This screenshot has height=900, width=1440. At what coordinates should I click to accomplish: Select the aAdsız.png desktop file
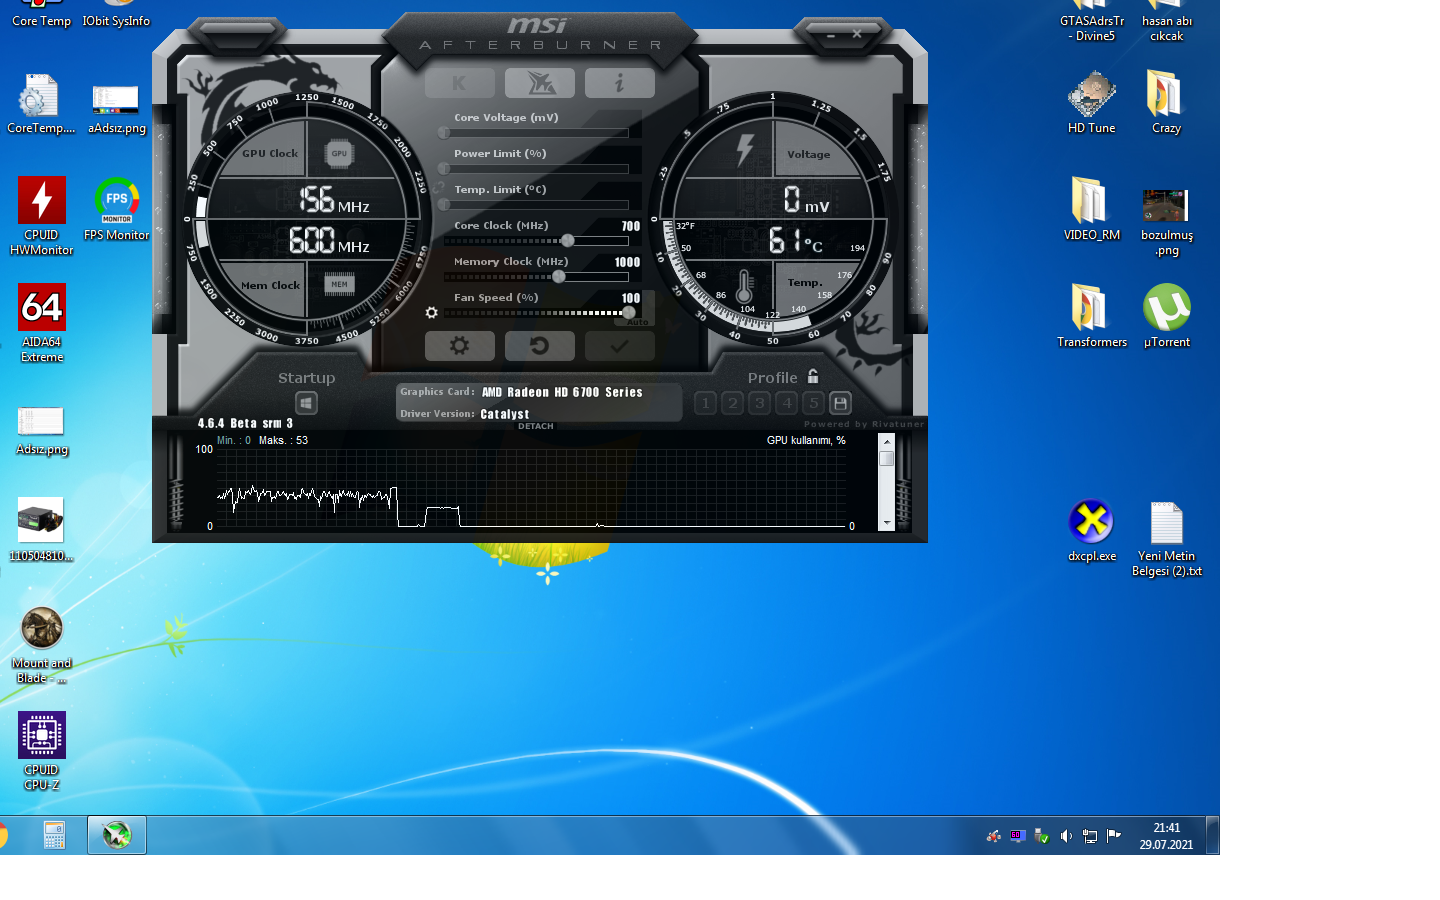pos(116,108)
